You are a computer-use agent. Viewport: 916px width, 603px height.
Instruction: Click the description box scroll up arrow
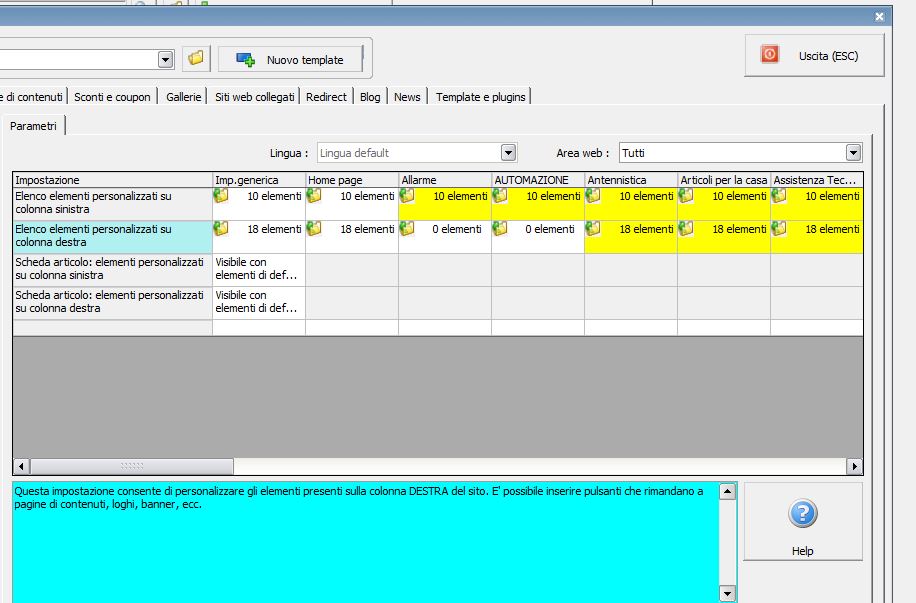tap(727, 491)
